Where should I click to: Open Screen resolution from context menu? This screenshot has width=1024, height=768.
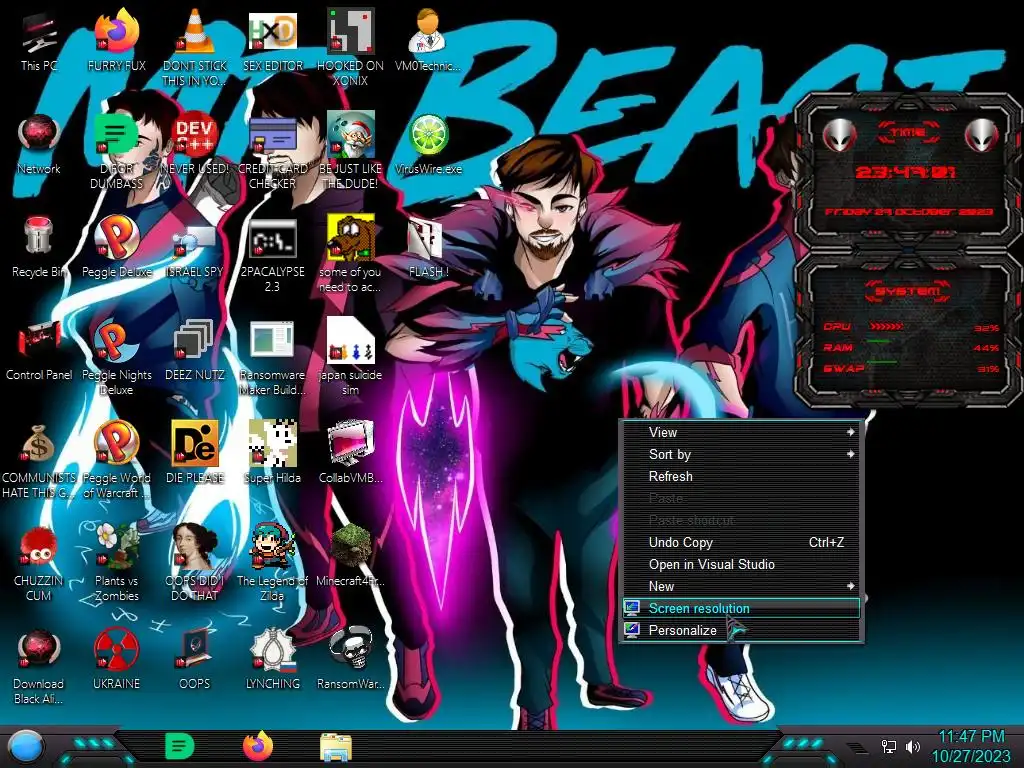741,609
